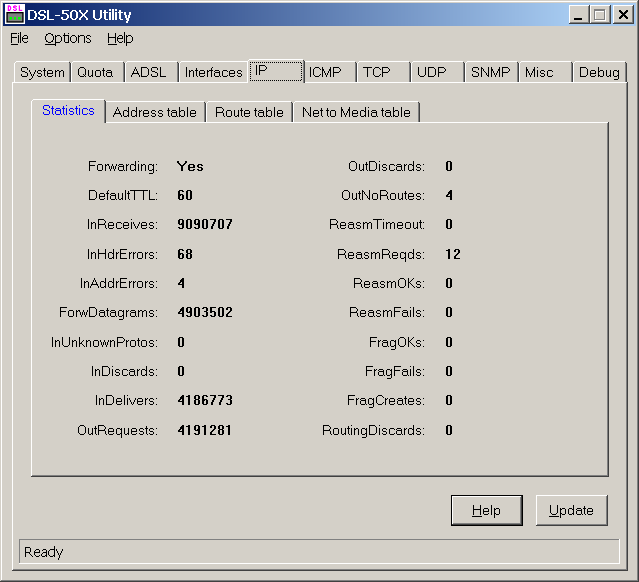This screenshot has width=639, height=582.
Task: Switch to the SNMP tab
Action: point(490,72)
